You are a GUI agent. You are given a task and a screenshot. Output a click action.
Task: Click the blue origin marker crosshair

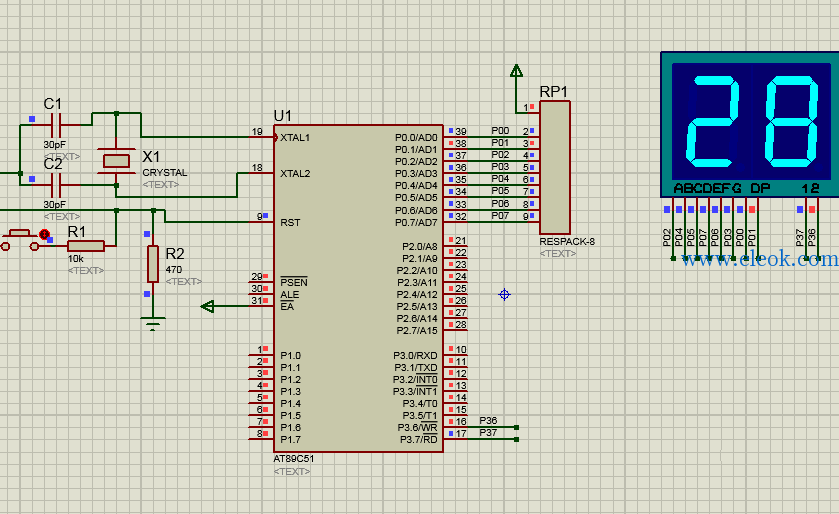coord(505,294)
